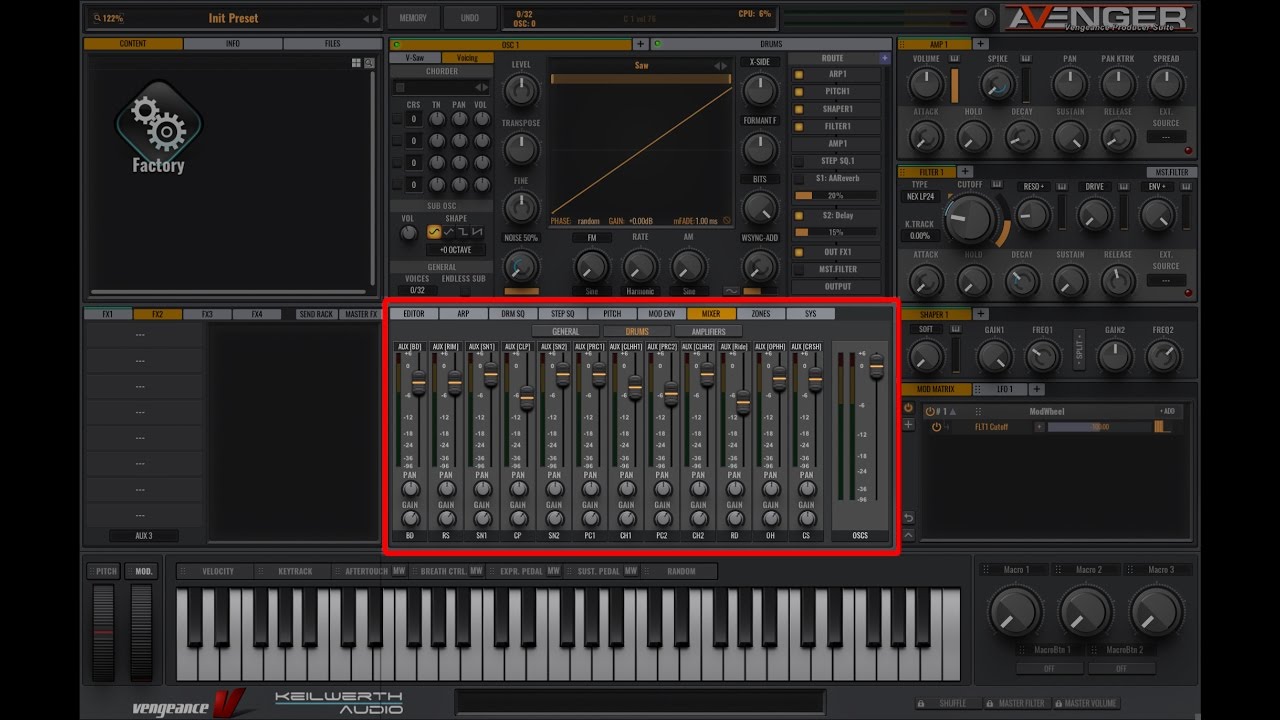Open the BITS parameter dropdown
Screen dimensions: 1280x720
[760, 179]
